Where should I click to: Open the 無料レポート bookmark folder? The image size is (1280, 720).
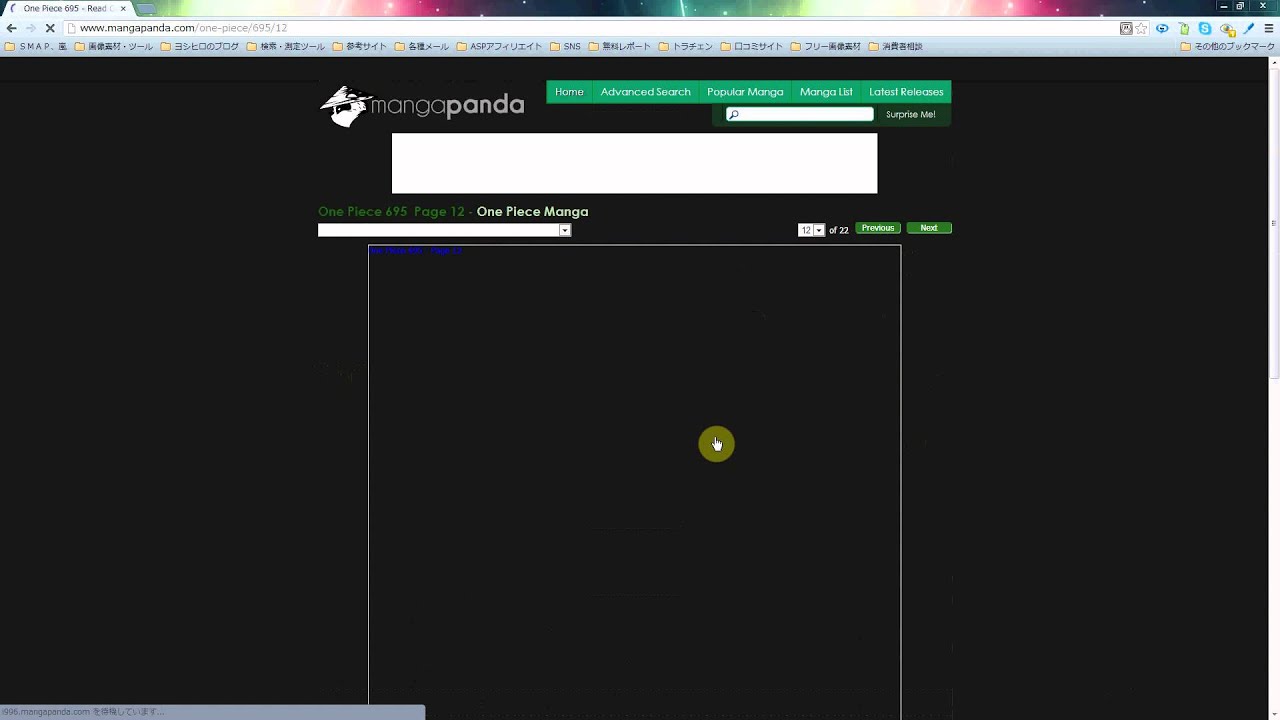pyautogui.click(x=620, y=46)
